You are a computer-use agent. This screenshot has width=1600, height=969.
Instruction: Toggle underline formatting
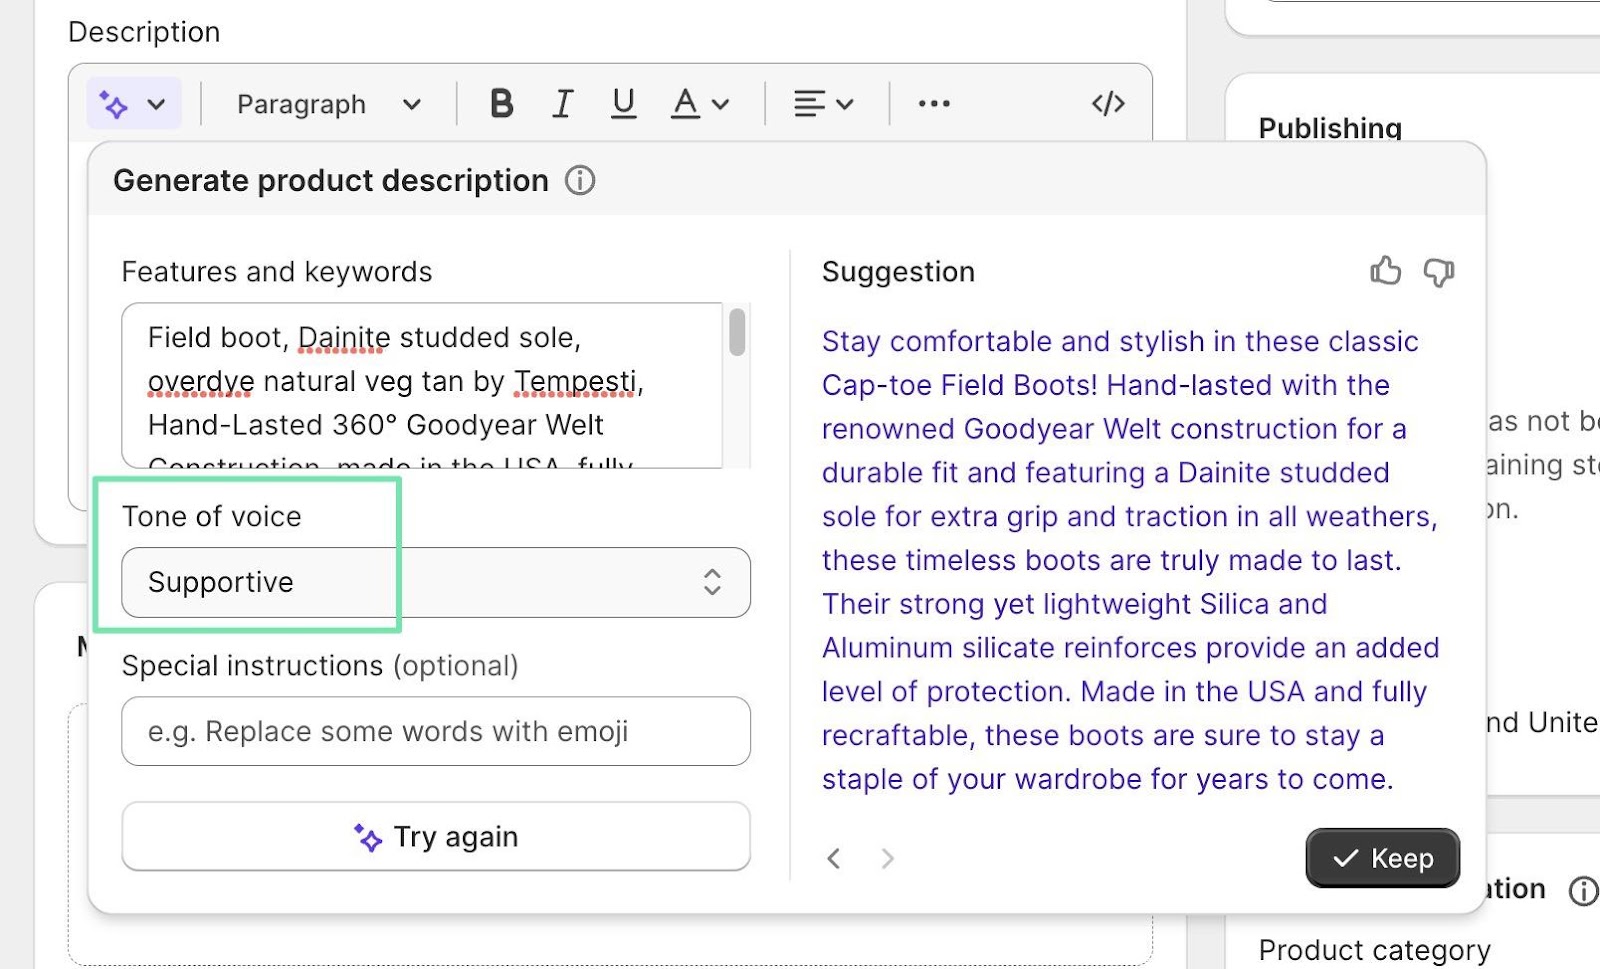tap(623, 103)
